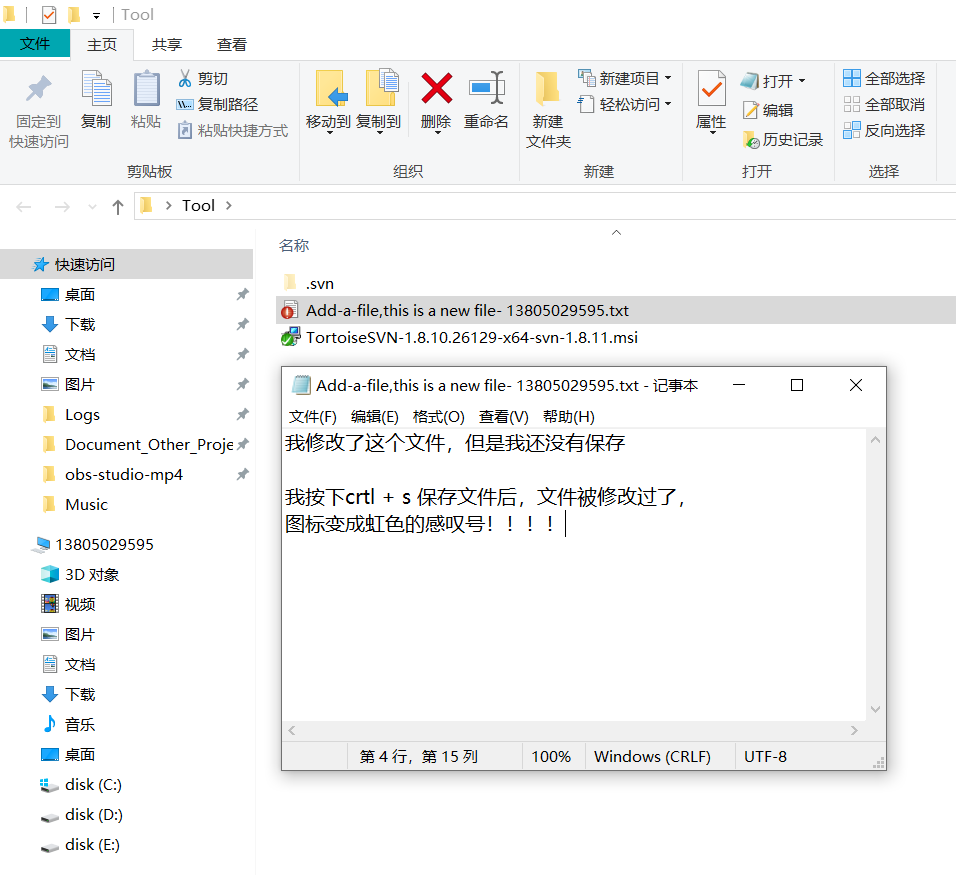Image resolution: width=956 pixels, height=875 pixels.
Task: Click the Move to (移动到) icon
Action: click(330, 88)
